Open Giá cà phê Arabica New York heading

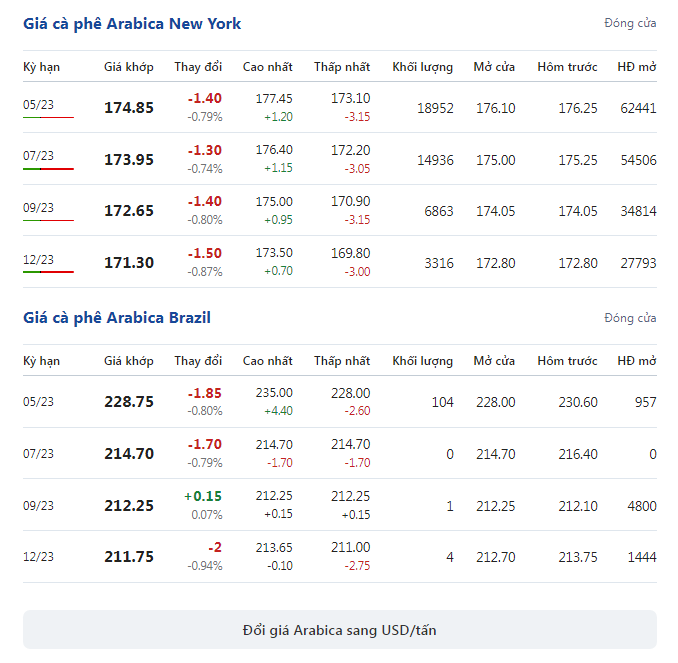point(132,24)
